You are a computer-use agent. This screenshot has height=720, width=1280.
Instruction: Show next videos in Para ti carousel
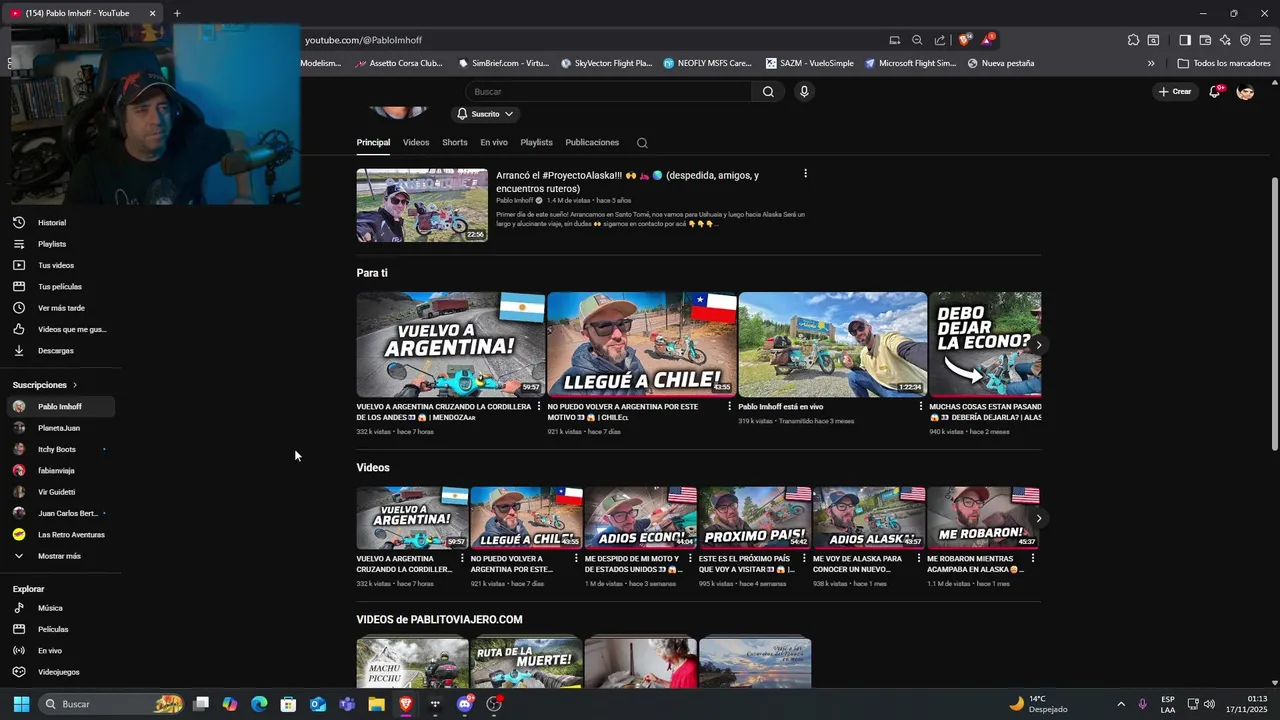click(1038, 344)
